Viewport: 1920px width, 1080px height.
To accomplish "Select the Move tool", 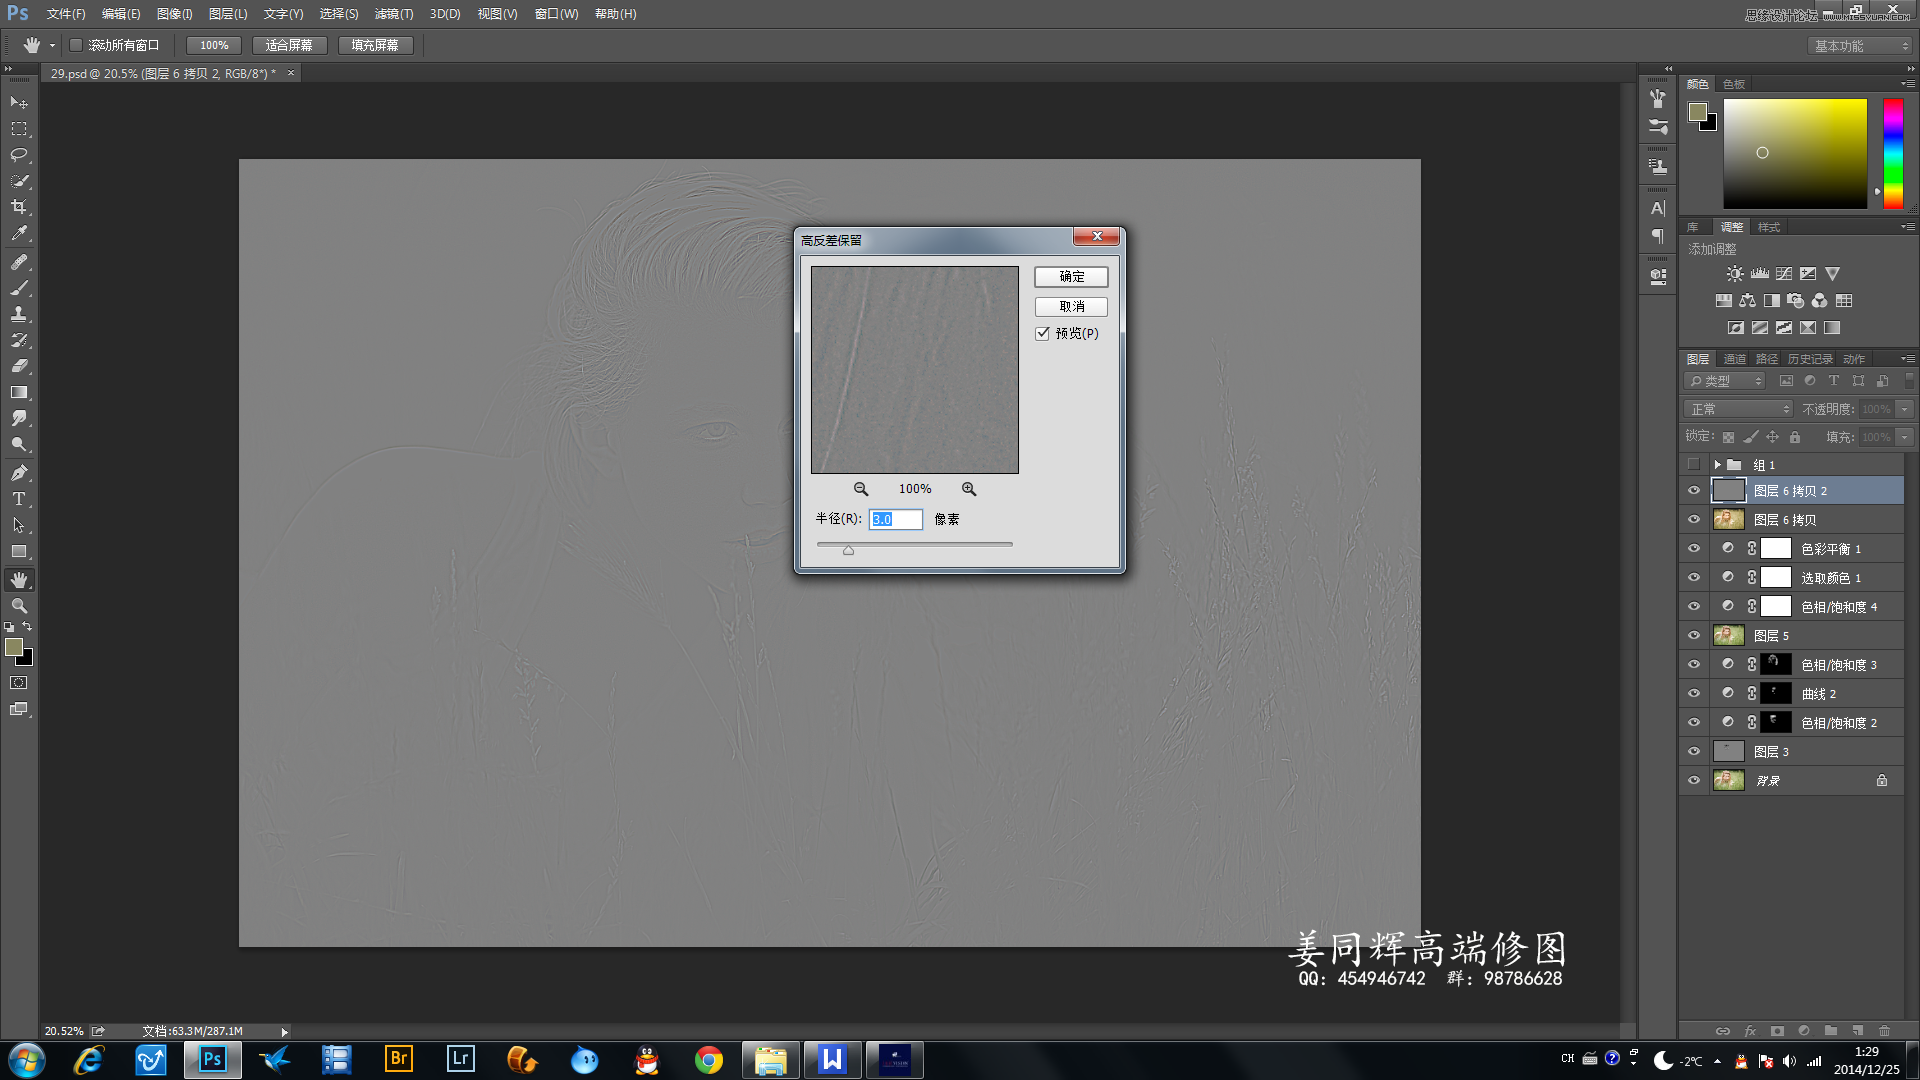I will tap(19, 102).
